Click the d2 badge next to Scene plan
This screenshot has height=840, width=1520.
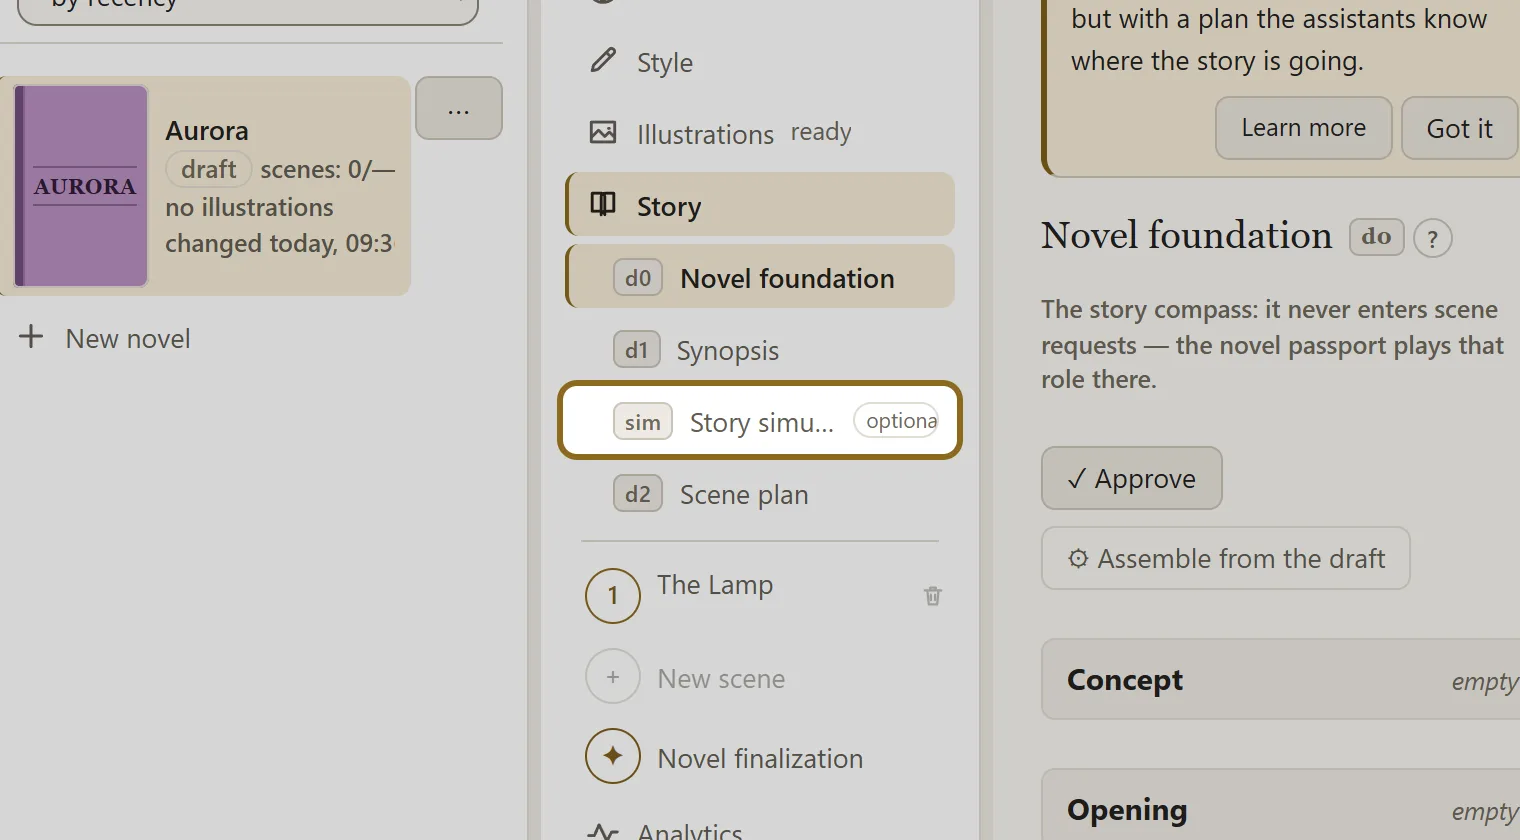(x=638, y=494)
